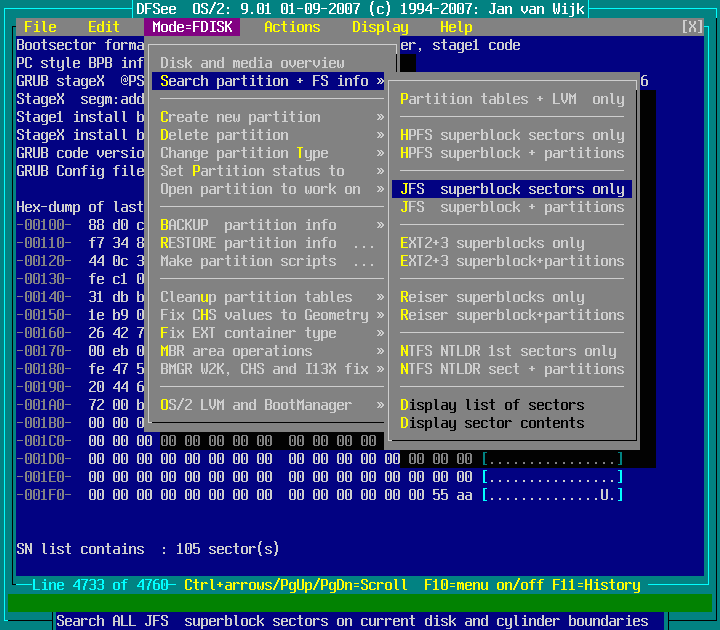Select NTFS NTLDR 1st sectors only
Image resolution: width=720 pixels, height=630 pixels.
click(508, 351)
